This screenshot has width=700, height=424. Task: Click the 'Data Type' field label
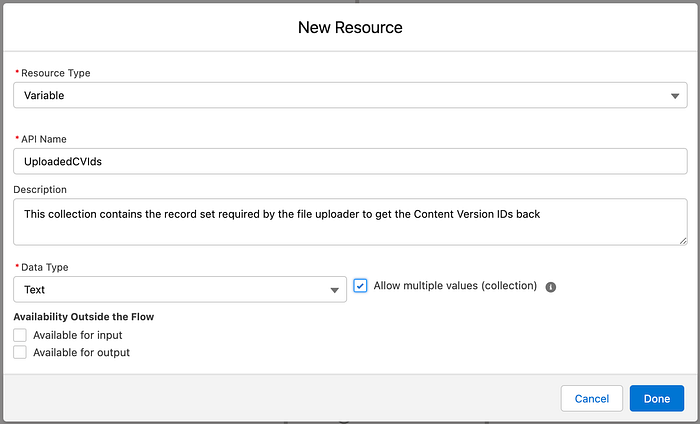[46, 268]
